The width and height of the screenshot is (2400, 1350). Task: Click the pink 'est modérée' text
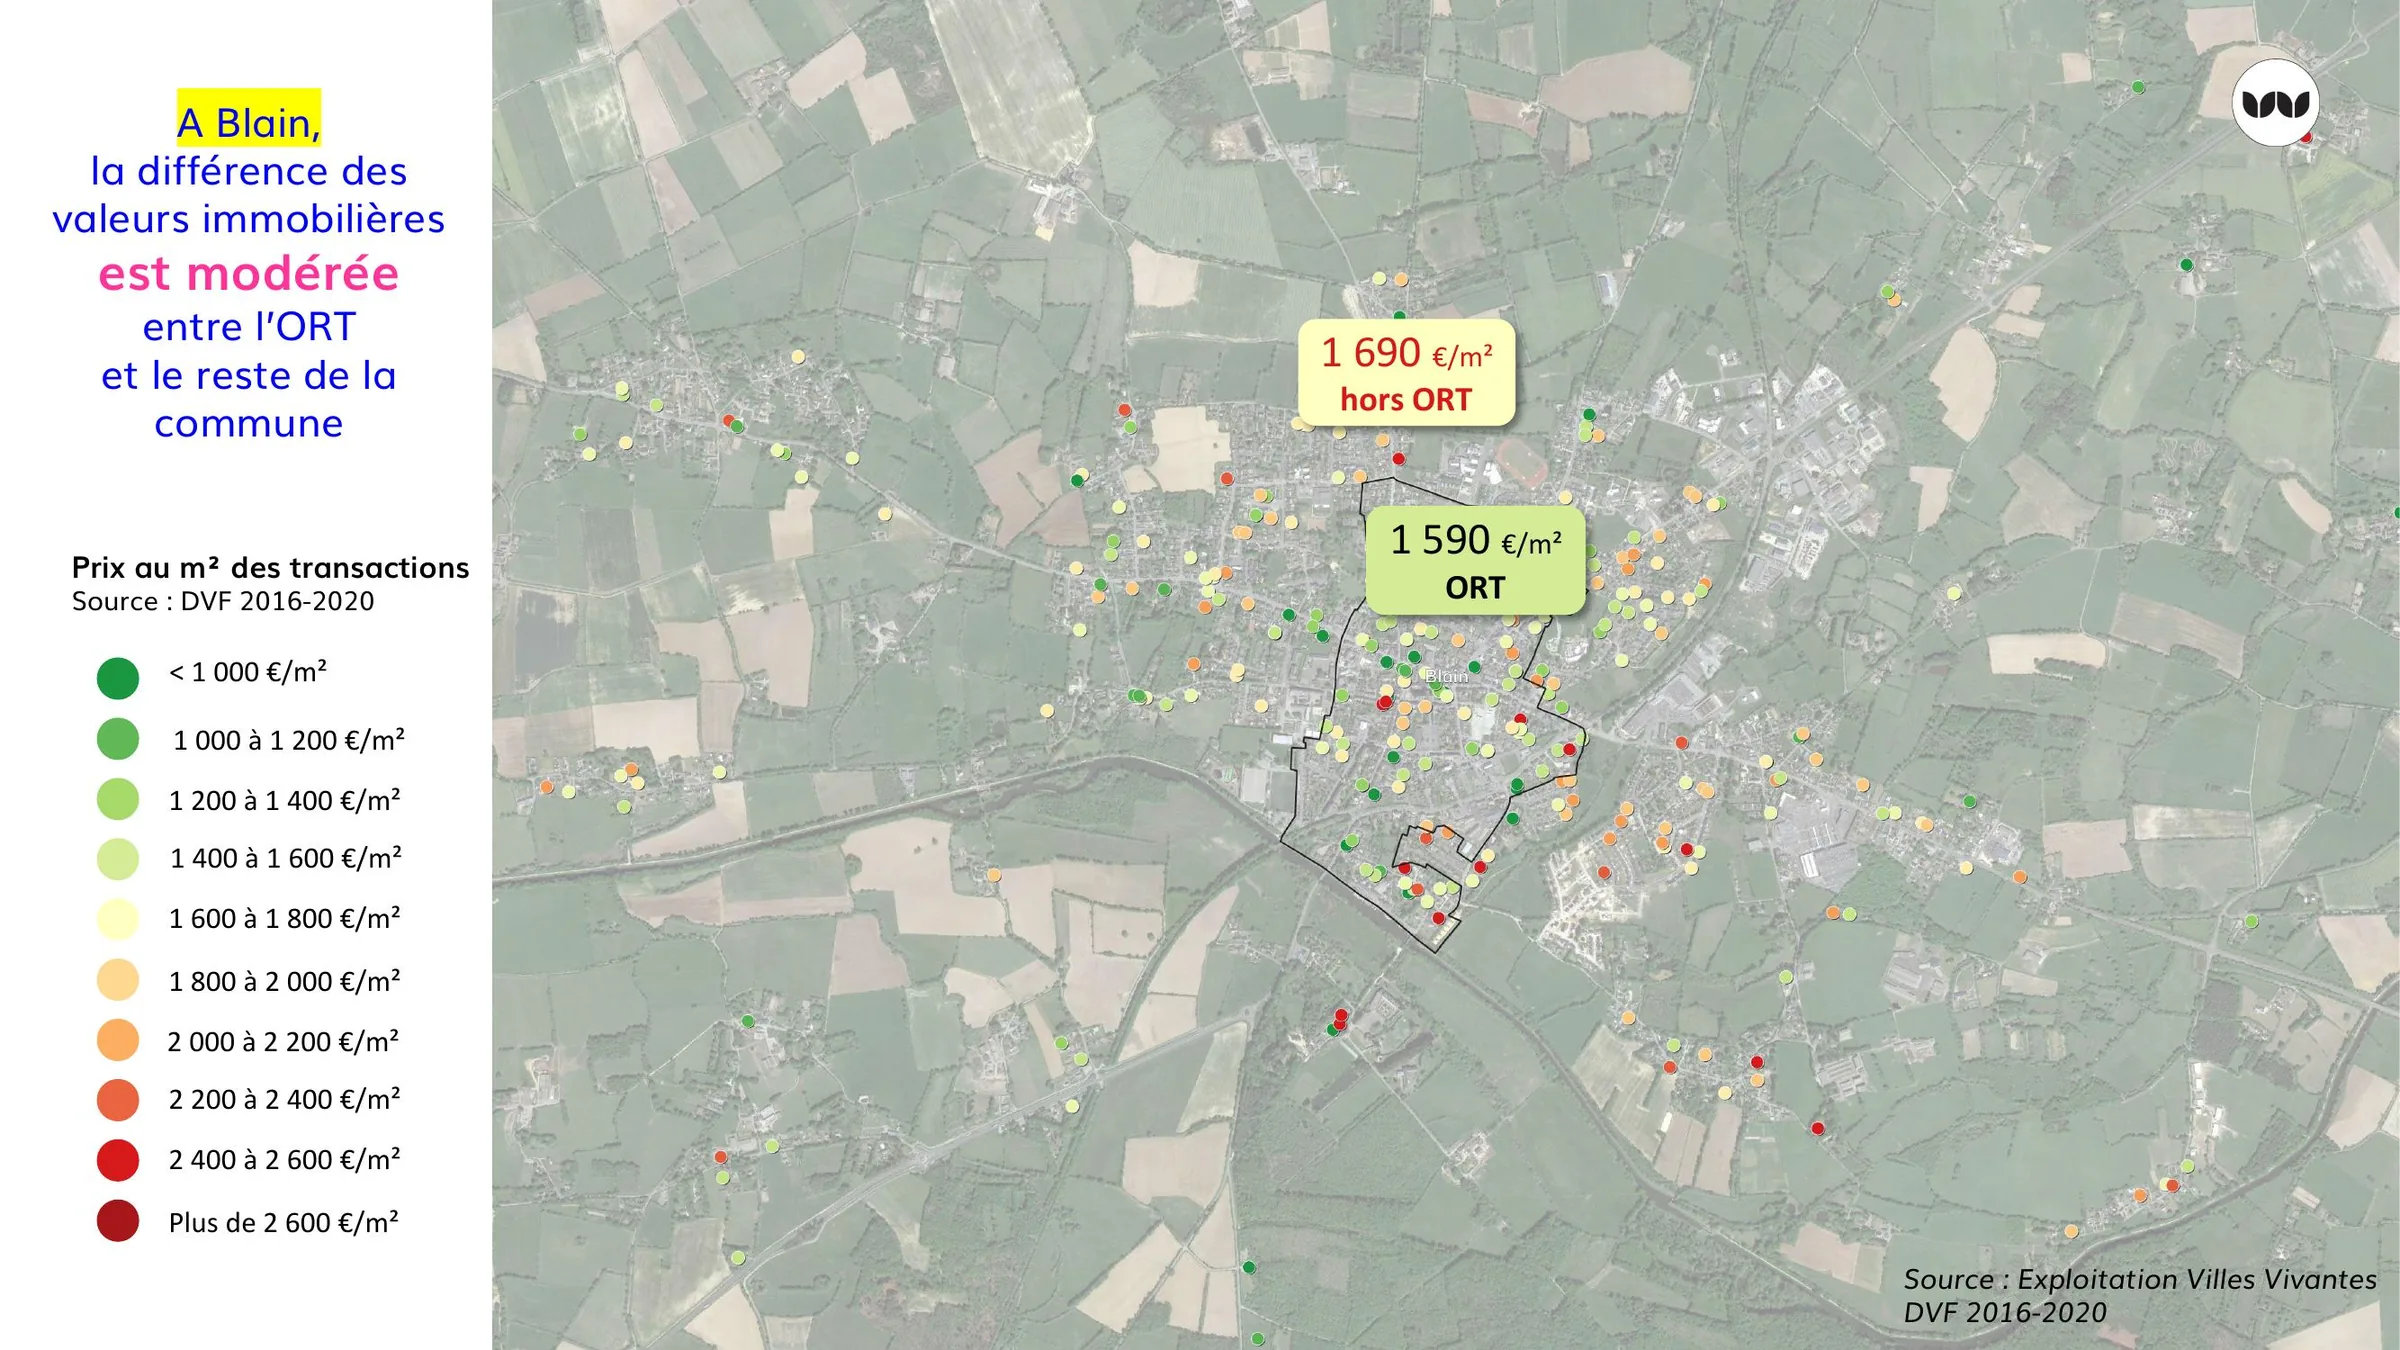[249, 273]
